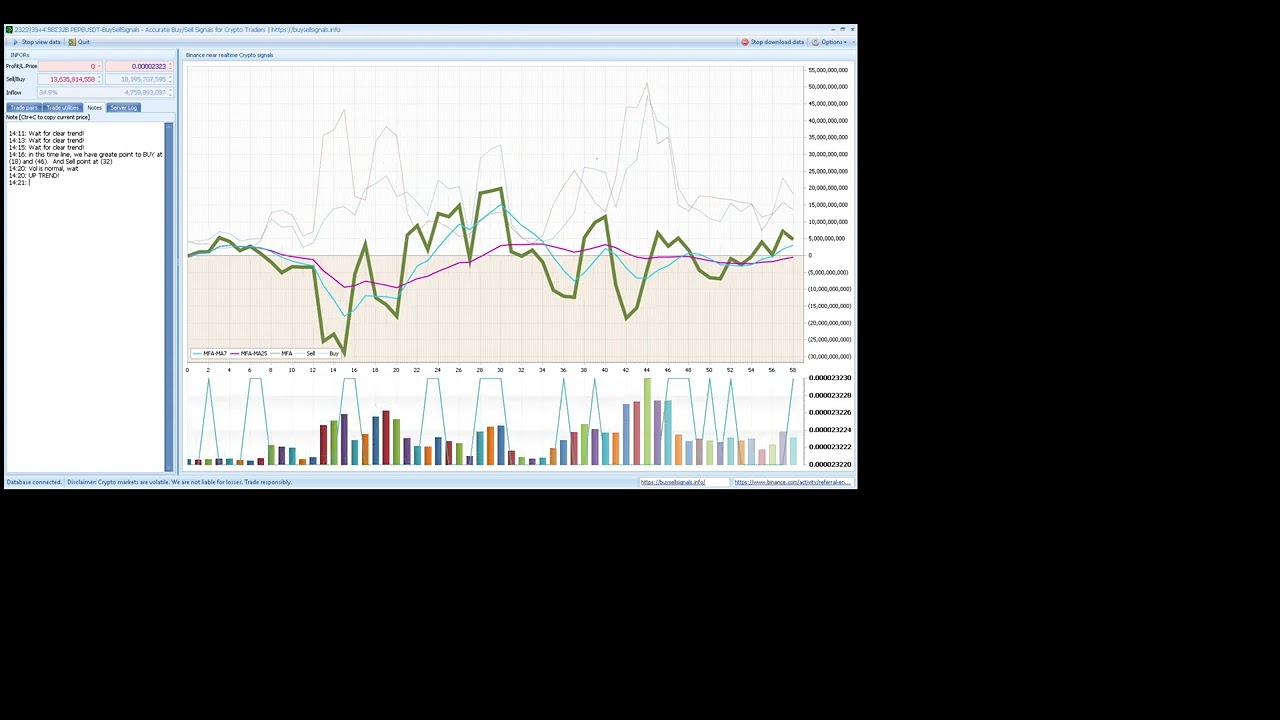Click the 0.000023230 price axis label

(x=829, y=378)
